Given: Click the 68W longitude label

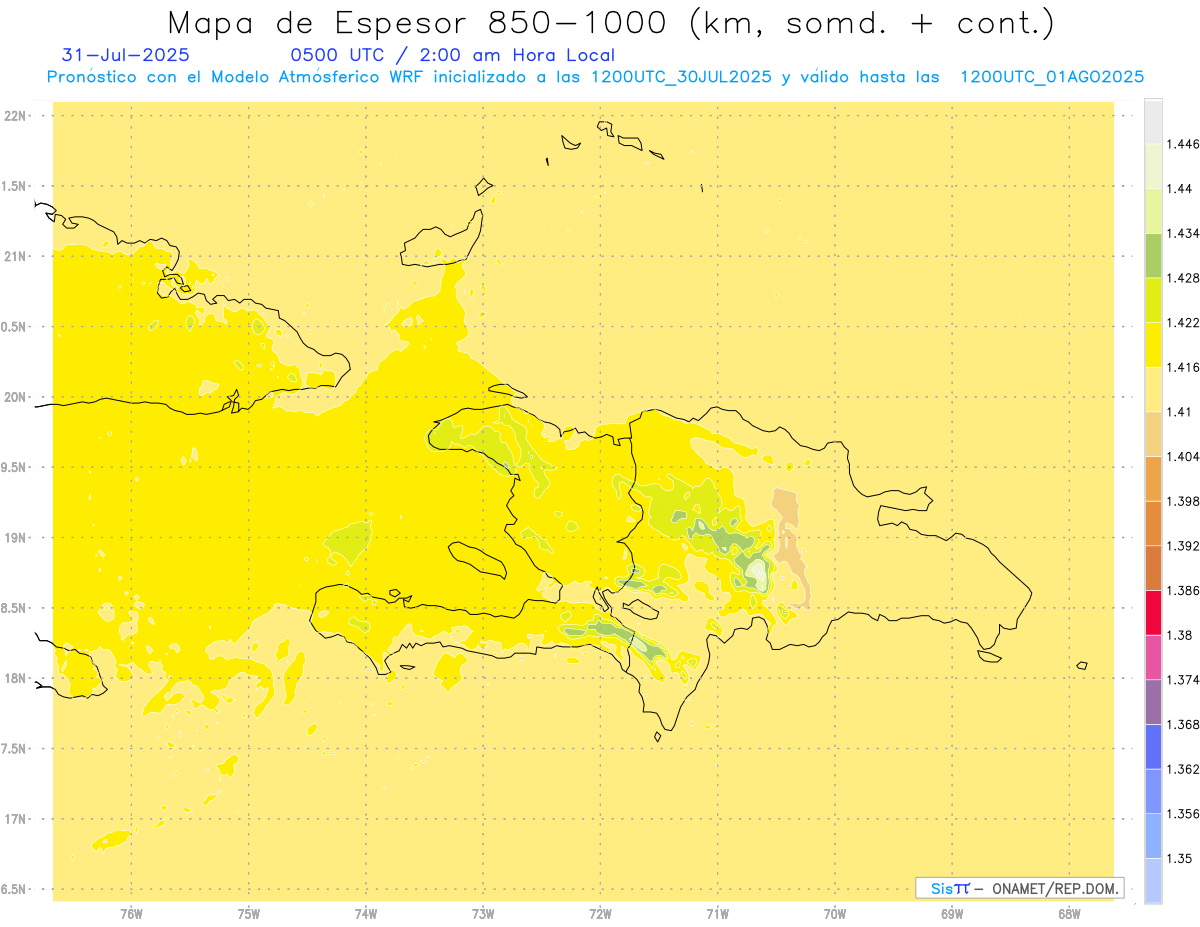Looking at the screenshot, I should tap(1069, 914).
